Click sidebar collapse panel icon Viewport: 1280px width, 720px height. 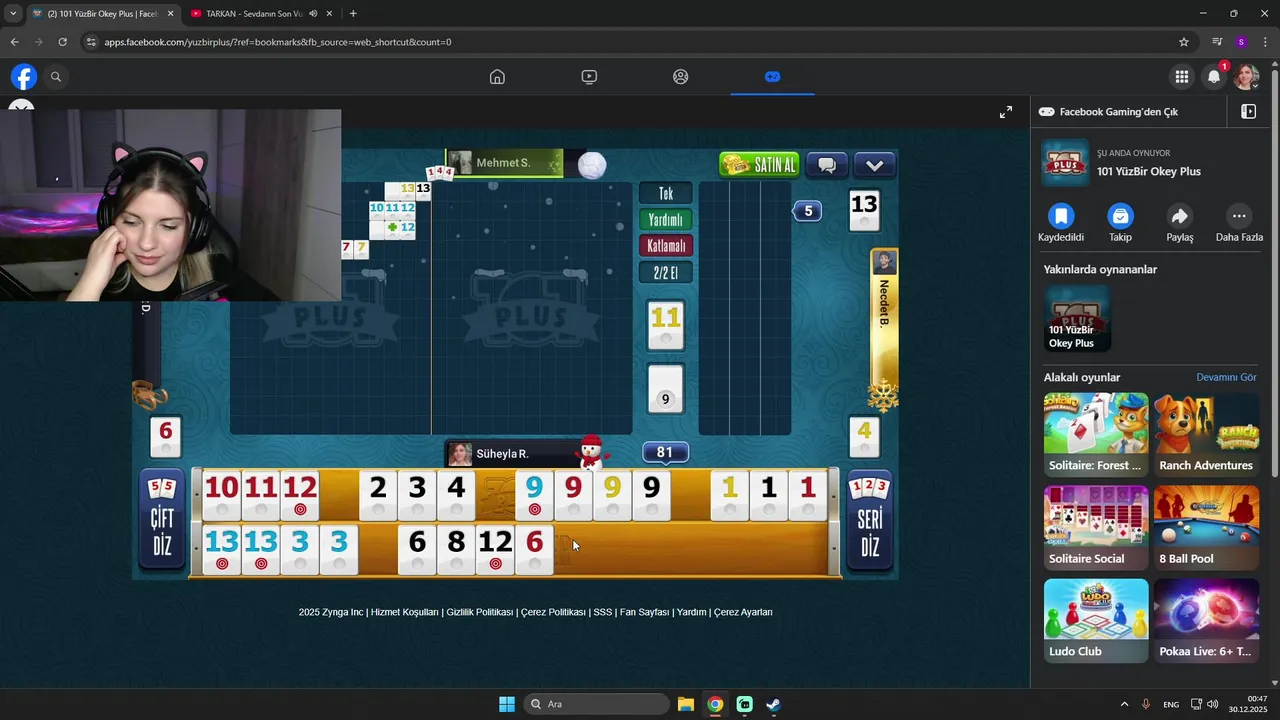[1248, 112]
